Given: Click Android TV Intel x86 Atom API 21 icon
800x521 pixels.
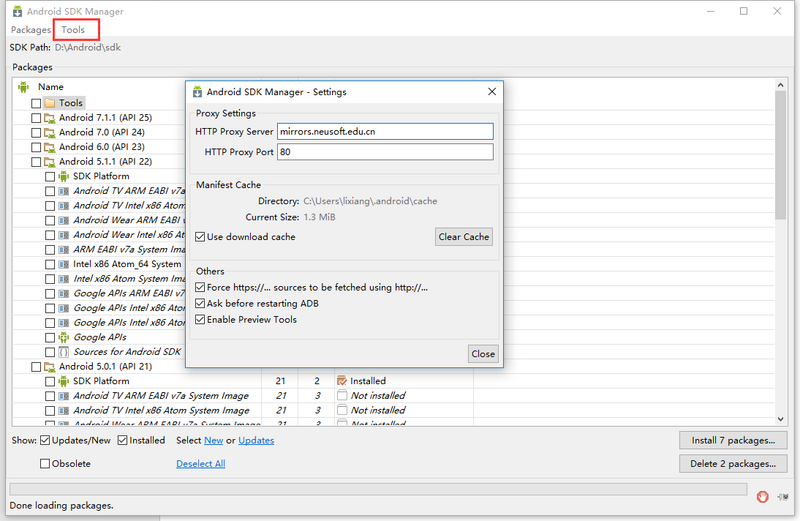Looking at the screenshot, I should (x=63, y=411).
